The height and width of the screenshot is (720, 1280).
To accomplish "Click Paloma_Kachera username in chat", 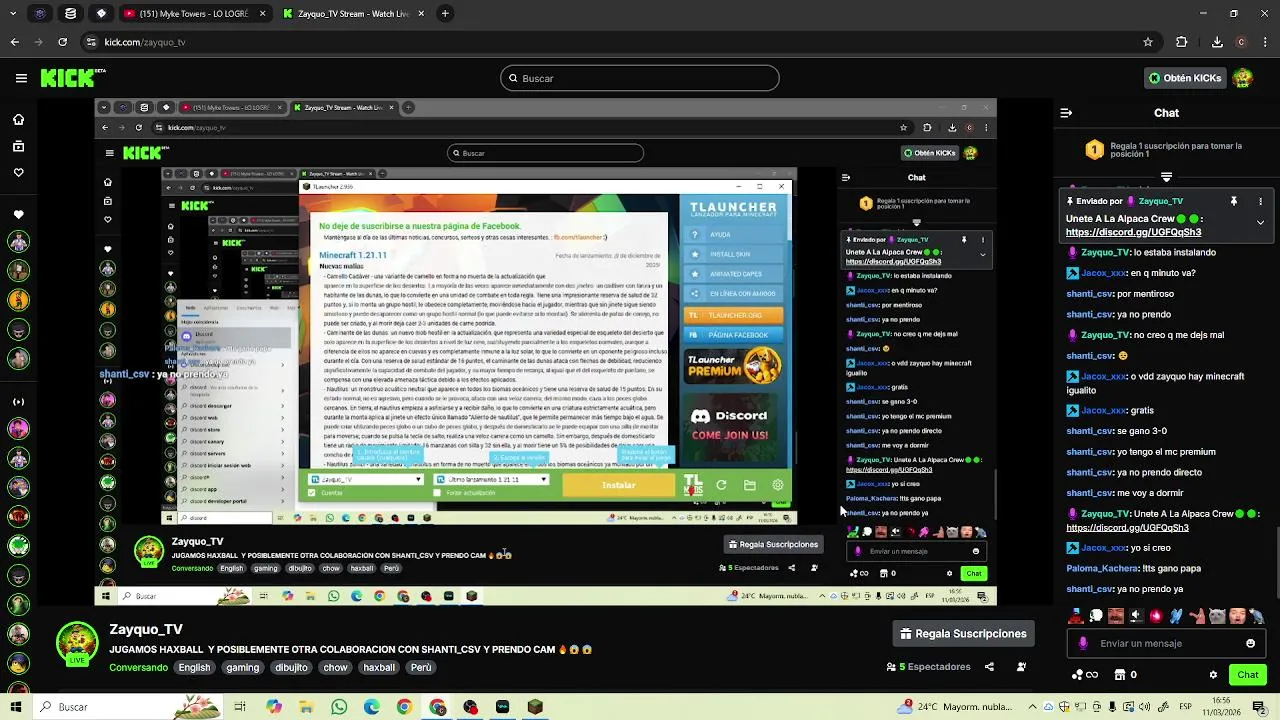I will pos(1105,568).
